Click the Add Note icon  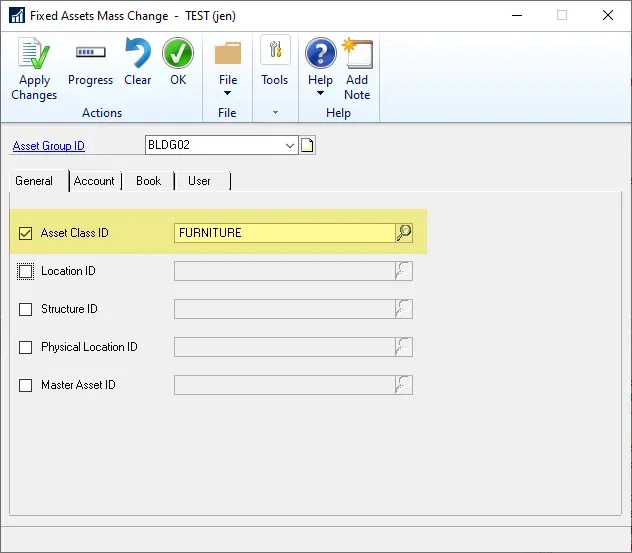point(357,54)
